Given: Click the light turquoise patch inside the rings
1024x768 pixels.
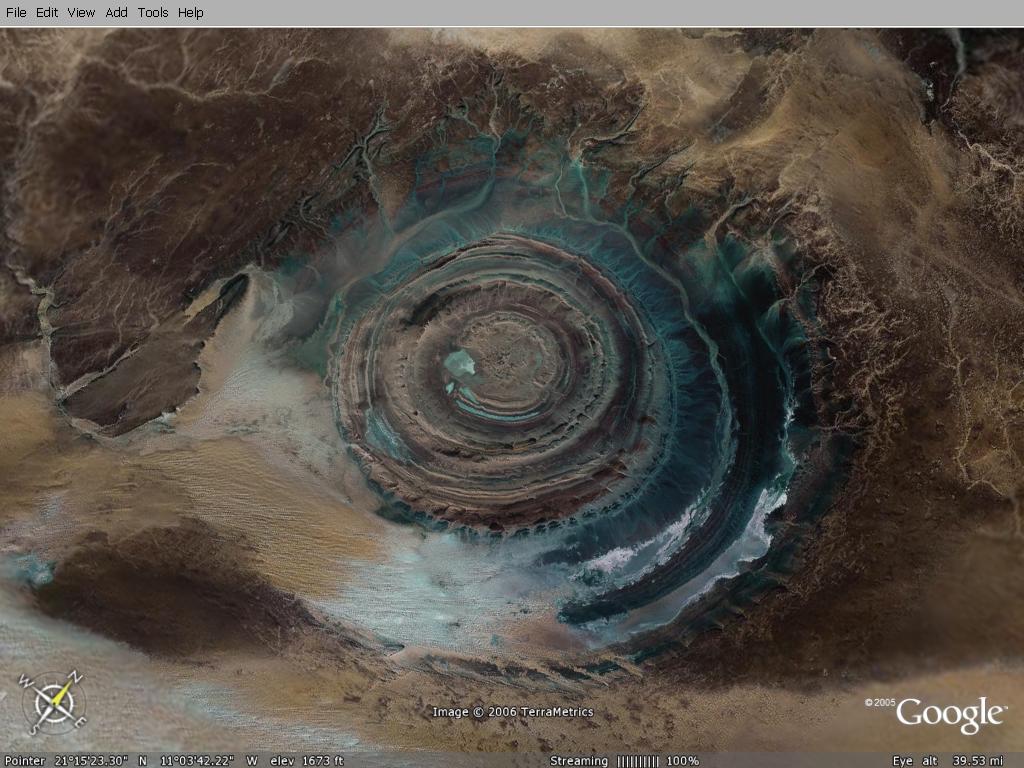Looking at the screenshot, I should 460,362.
